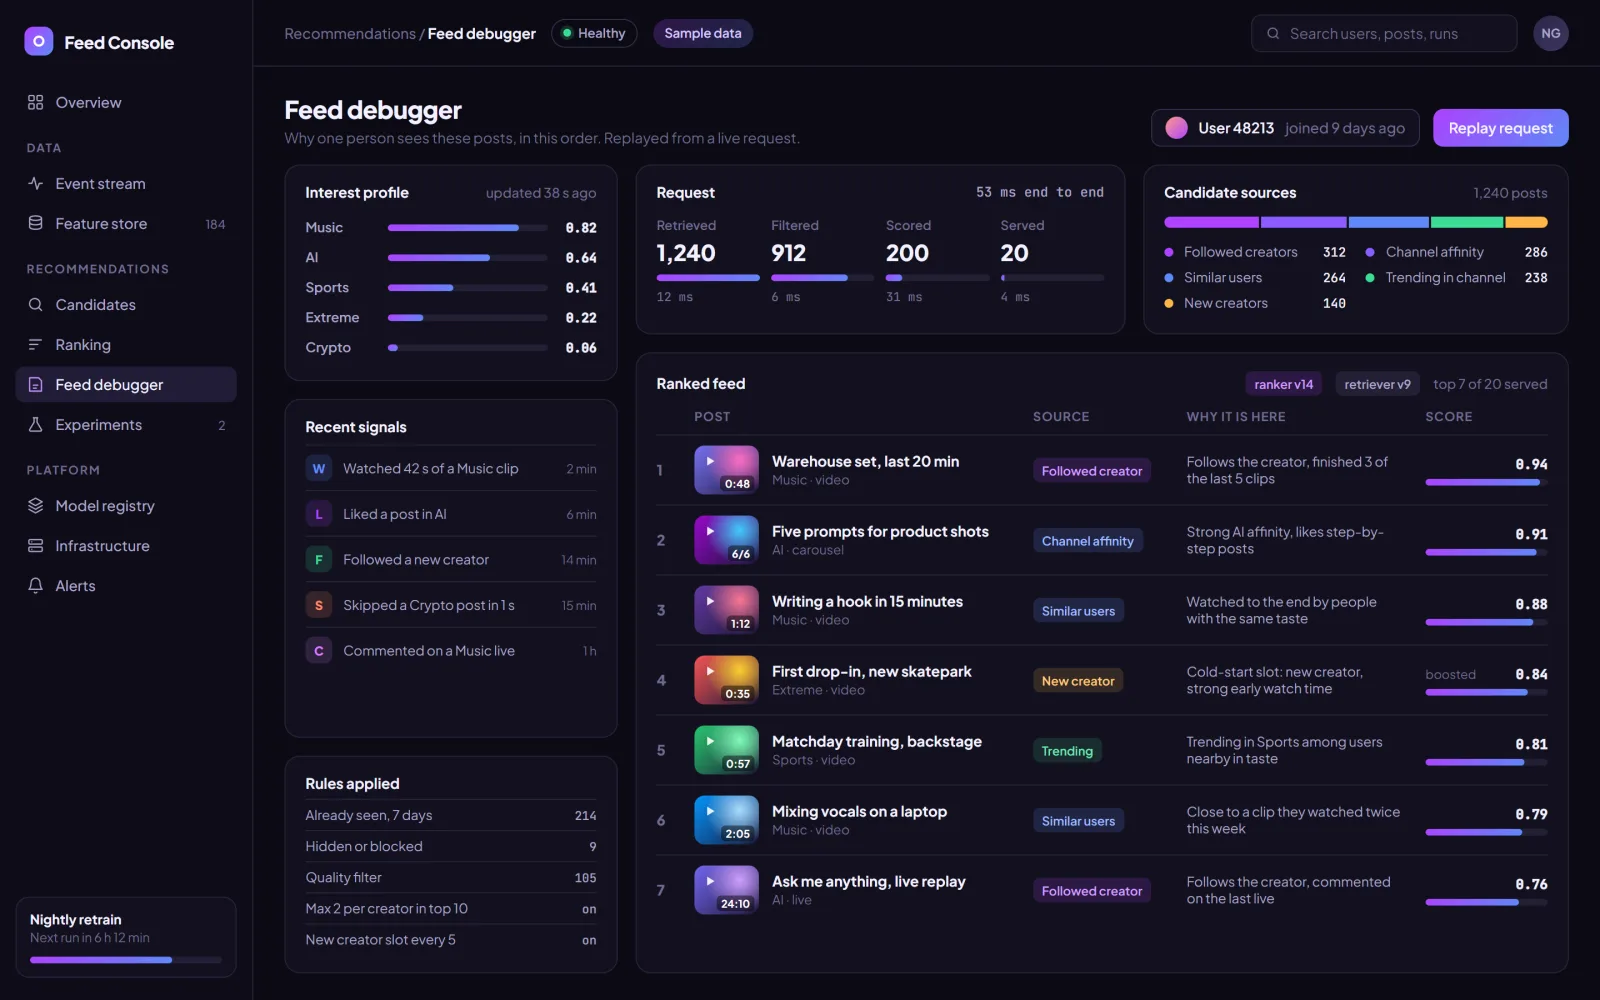Screen dimensions: 1600x1000
Task: Click the ranker v14 tag
Action: tap(1284, 384)
